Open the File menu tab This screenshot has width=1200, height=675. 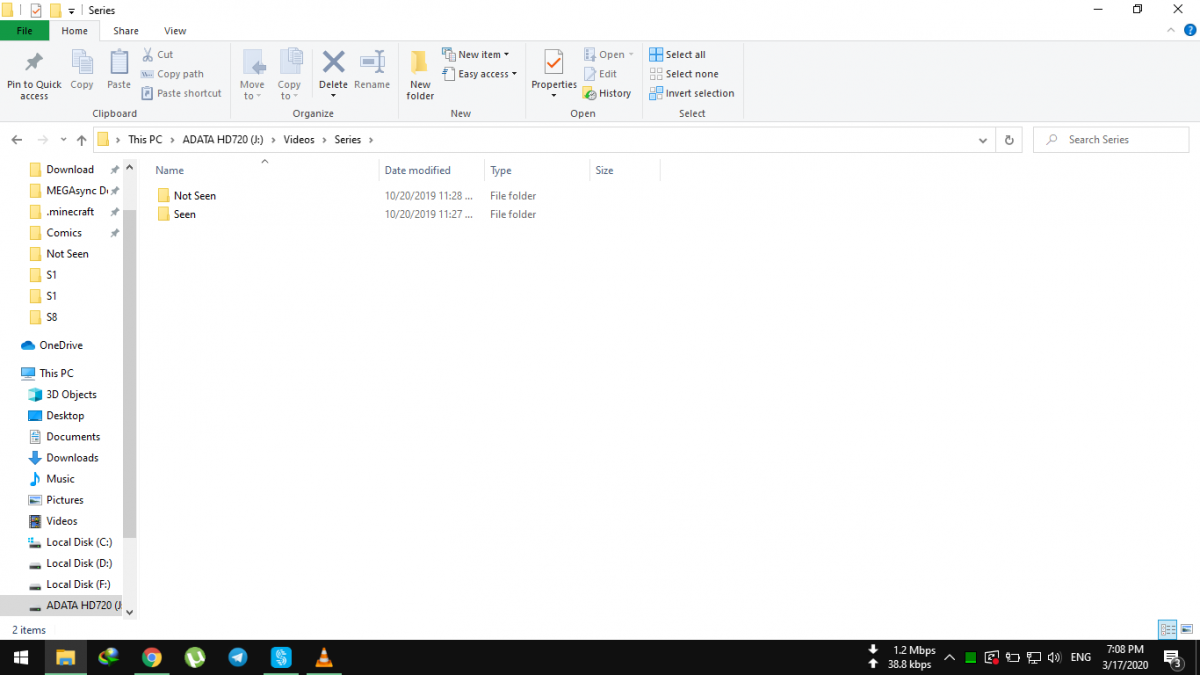(24, 31)
